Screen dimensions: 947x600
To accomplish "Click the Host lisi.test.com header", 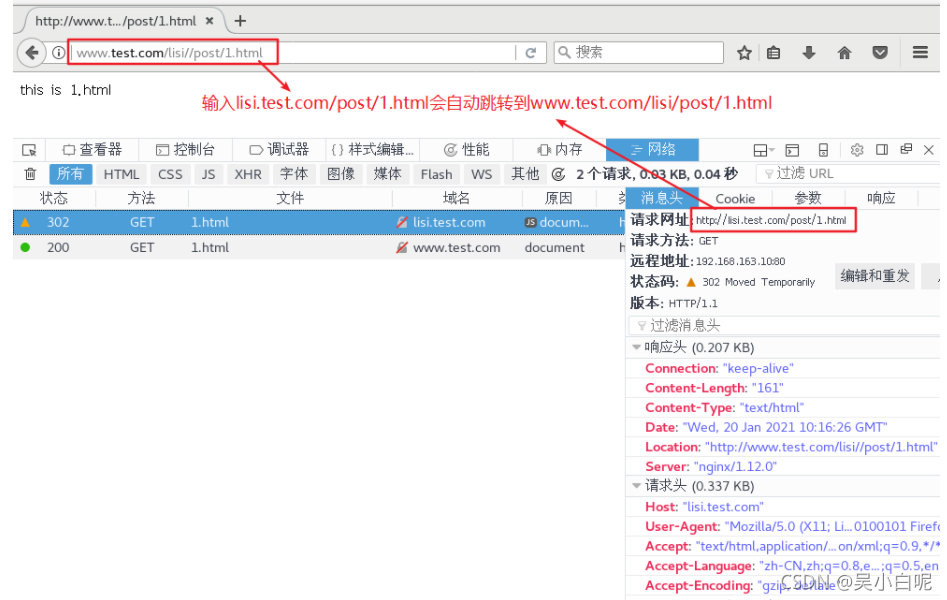I will (x=704, y=507).
